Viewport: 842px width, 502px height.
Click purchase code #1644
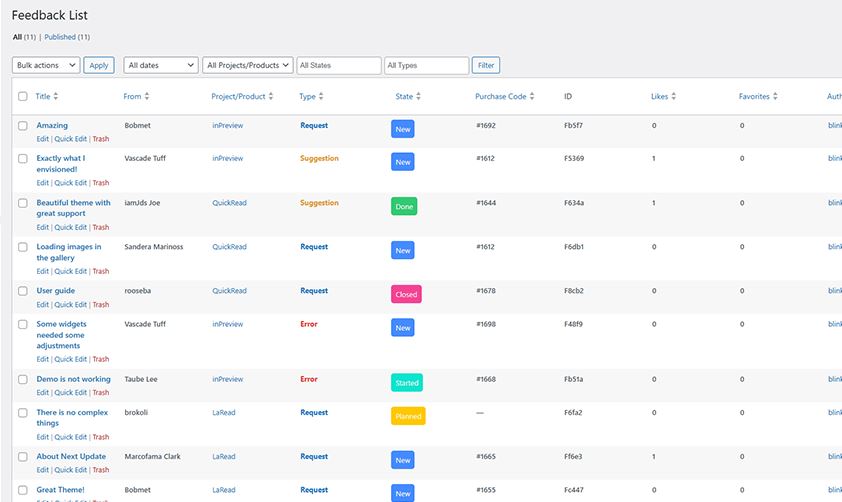tap(486, 203)
